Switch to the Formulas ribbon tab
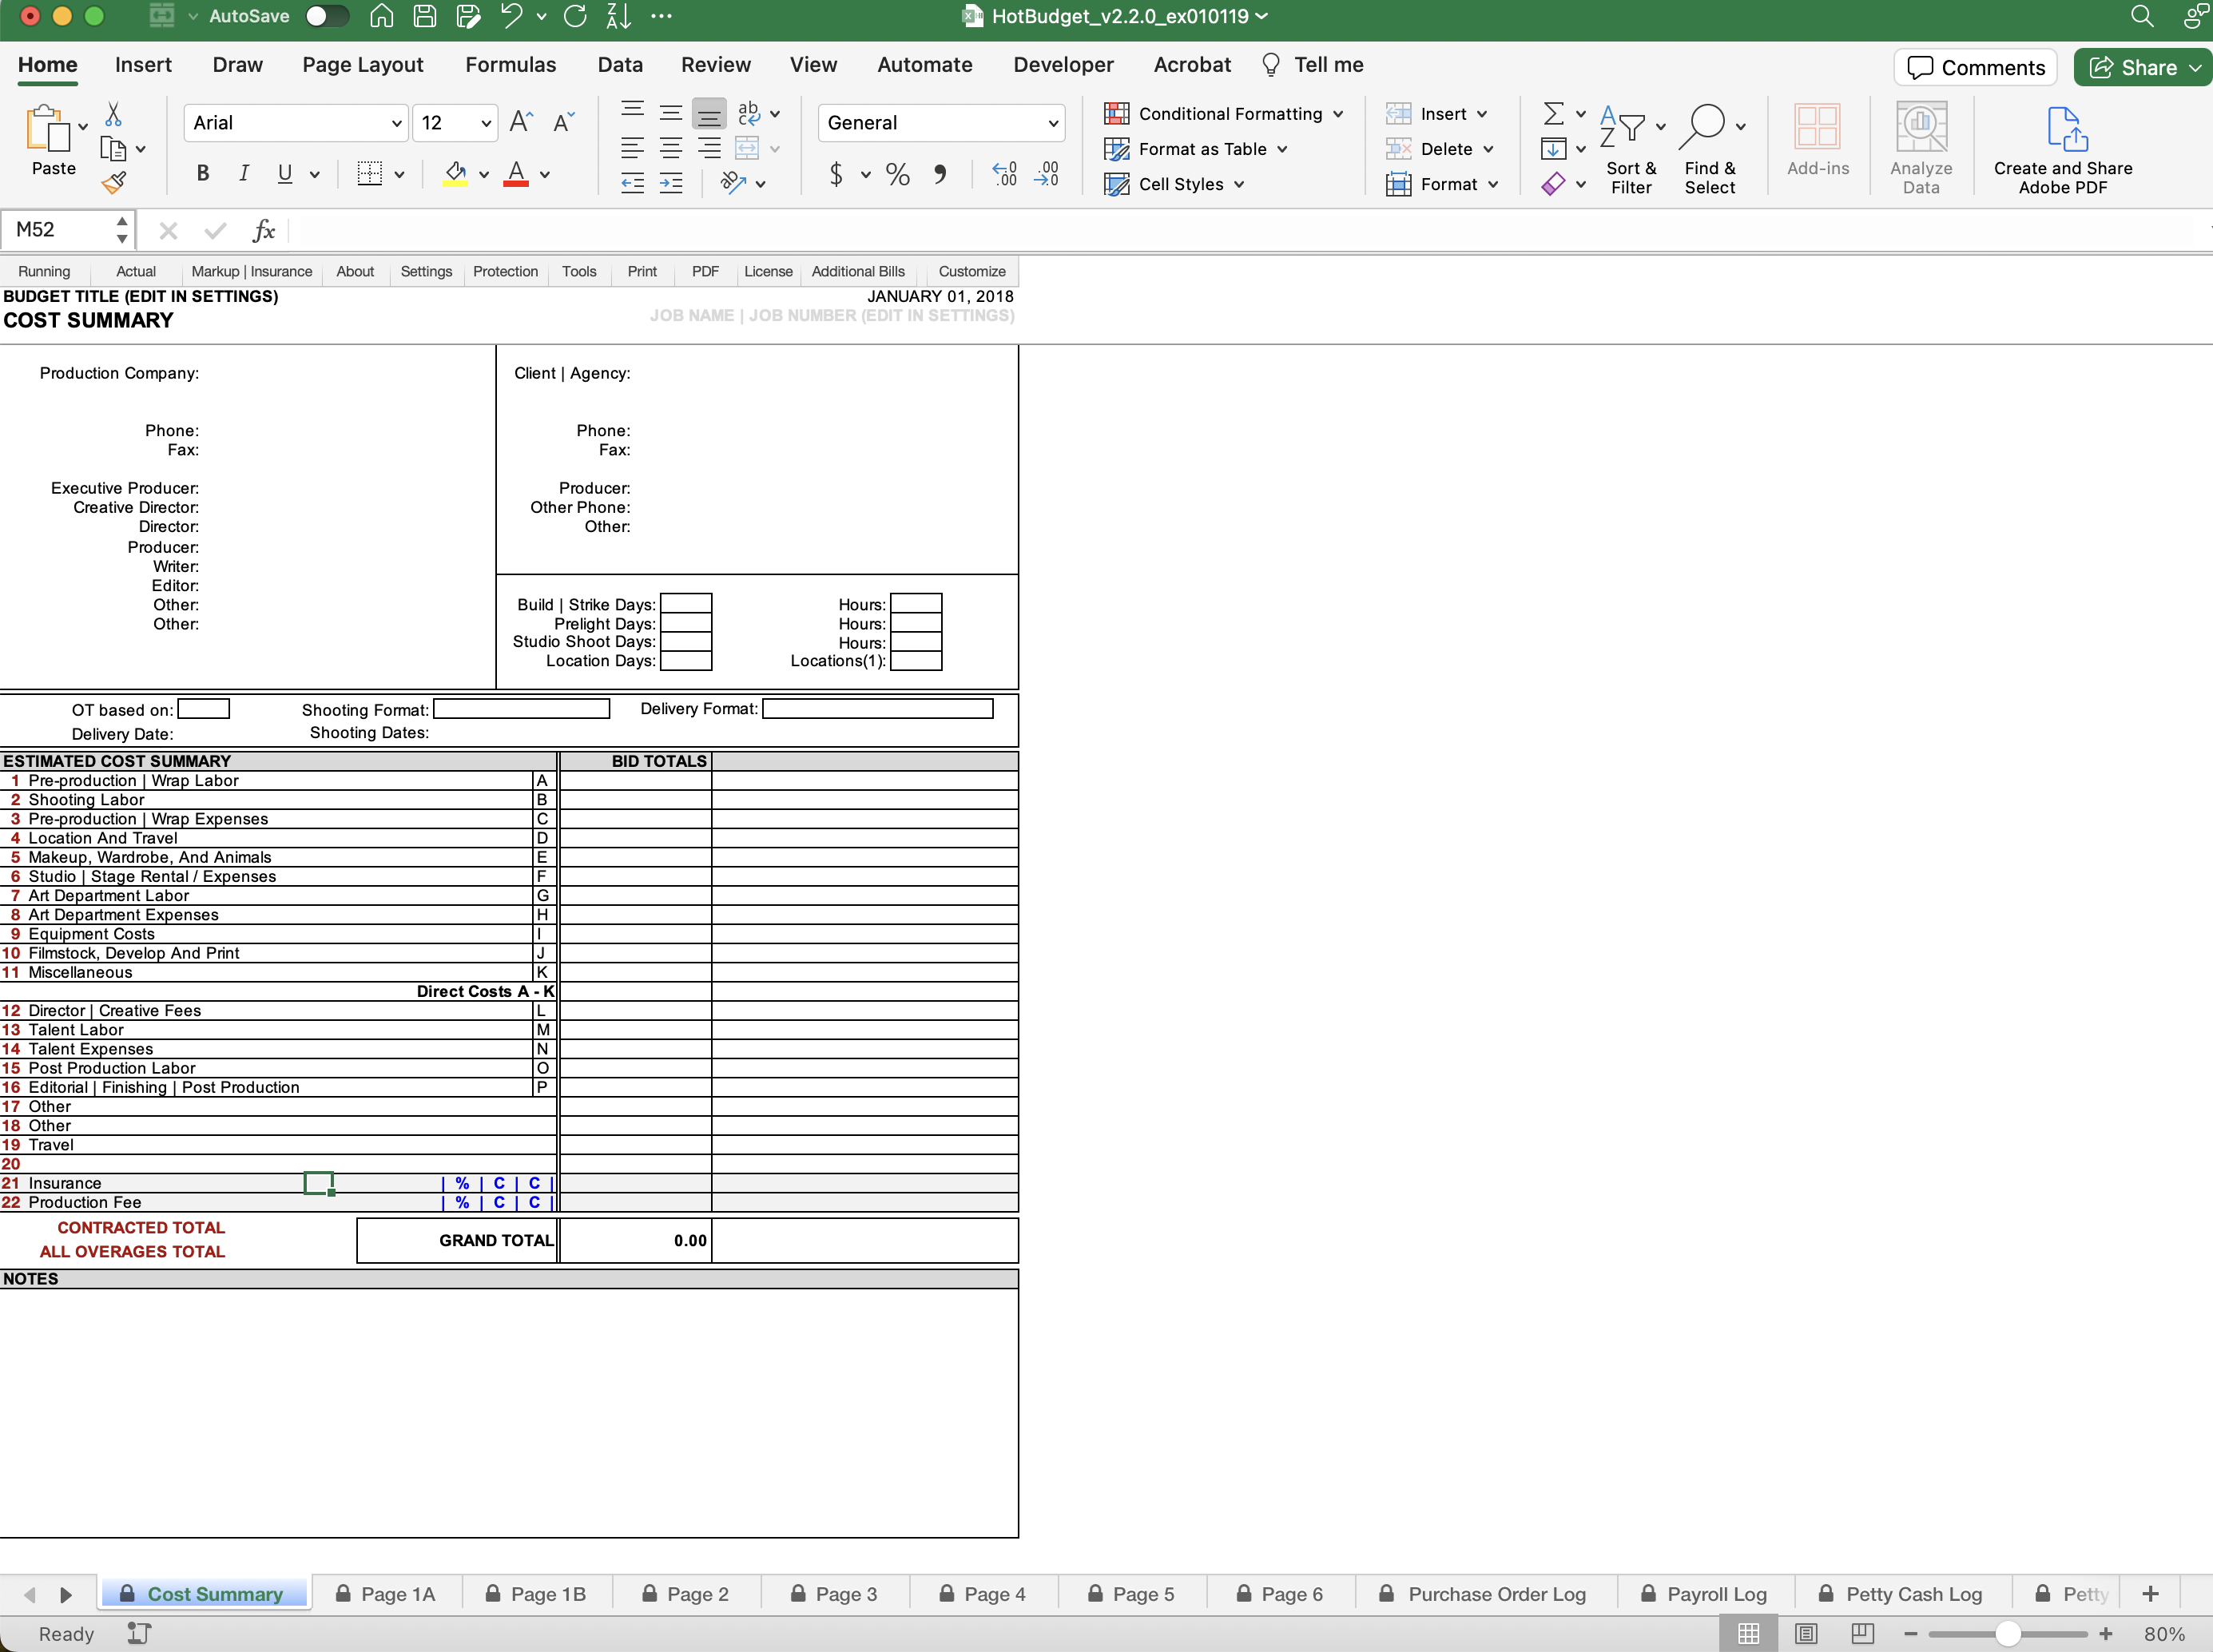 click(x=510, y=64)
